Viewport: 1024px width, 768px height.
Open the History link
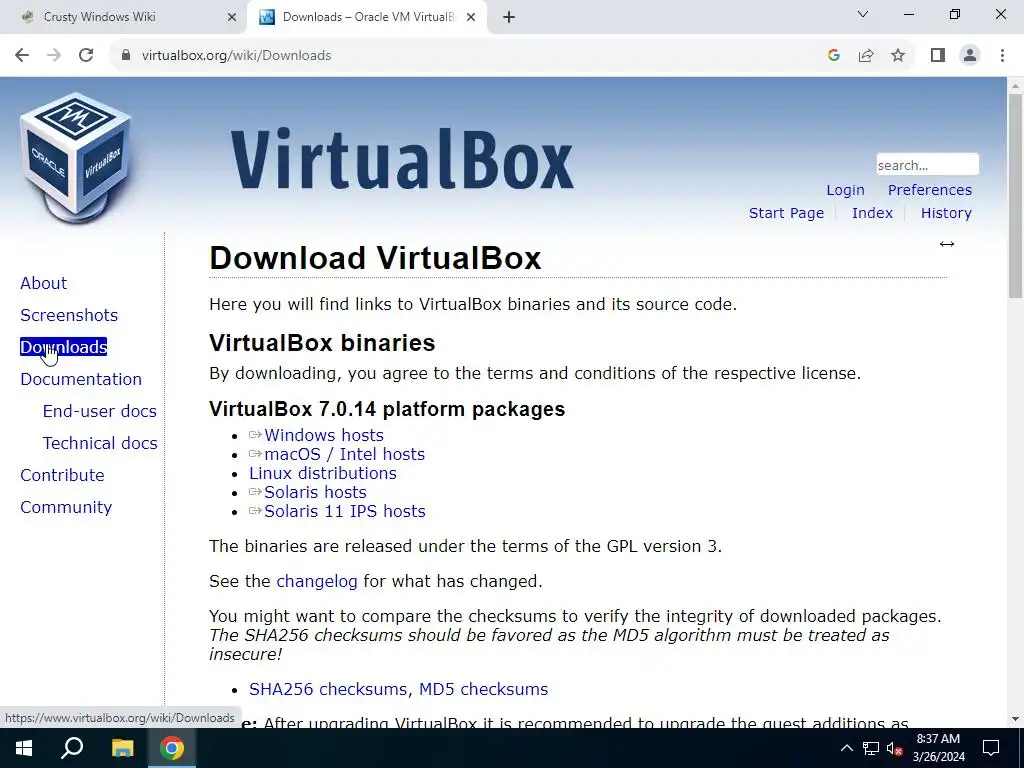pos(946,213)
